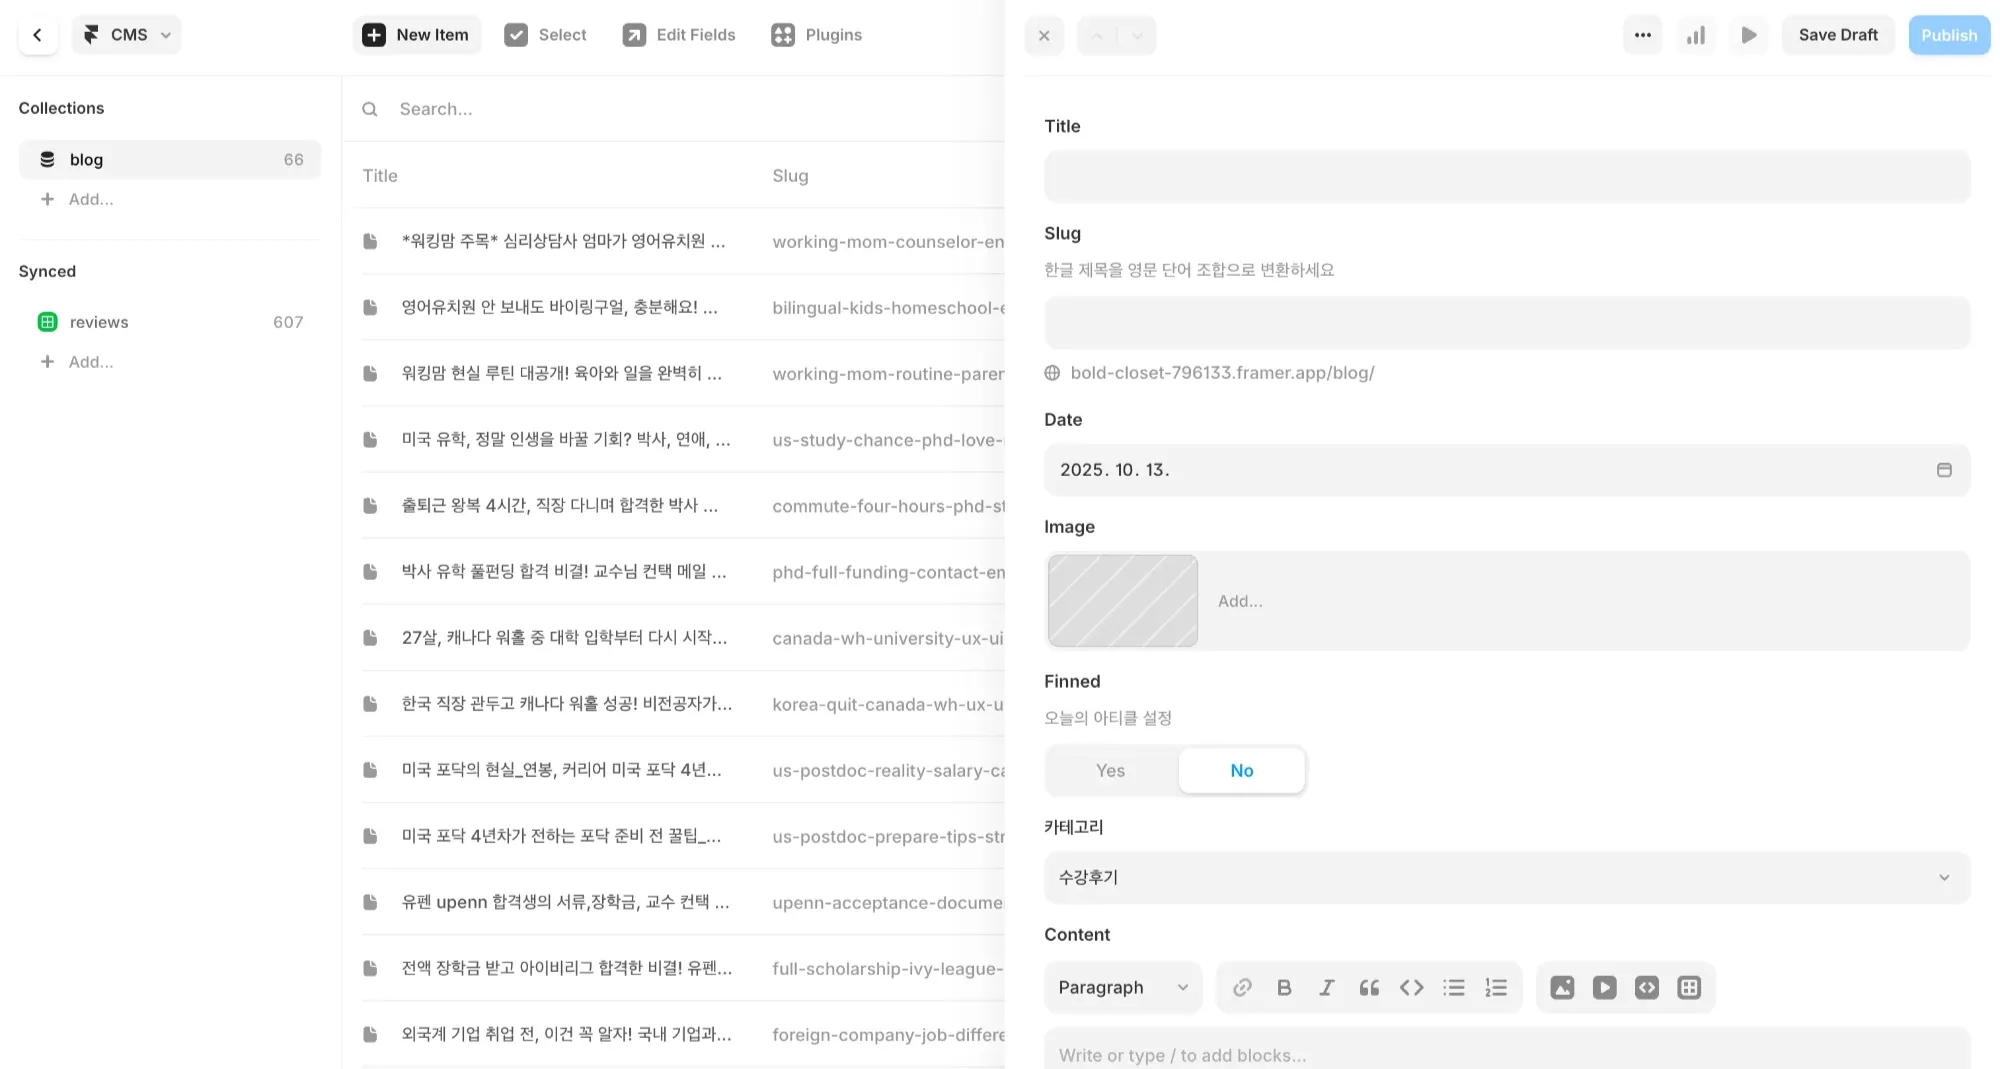Click the Save Draft button
Screen dimensions: 2000x1069
point(1838,34)
